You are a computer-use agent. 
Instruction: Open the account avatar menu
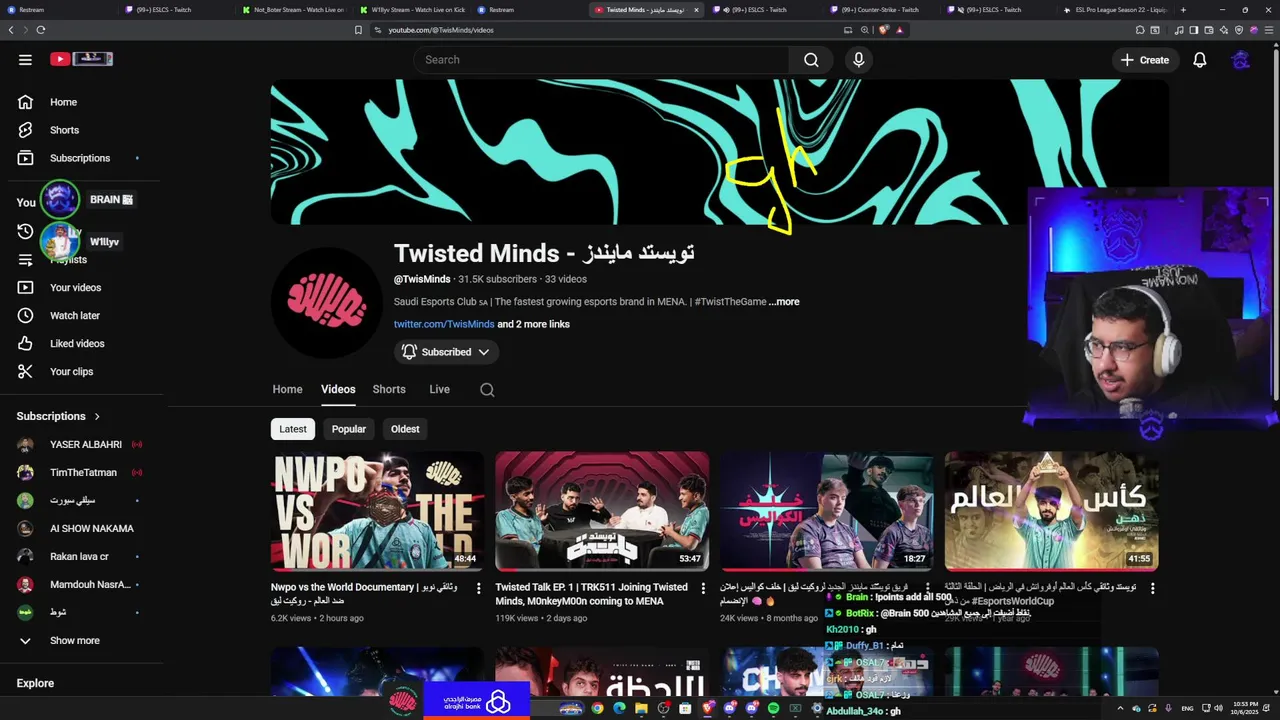1241,60
